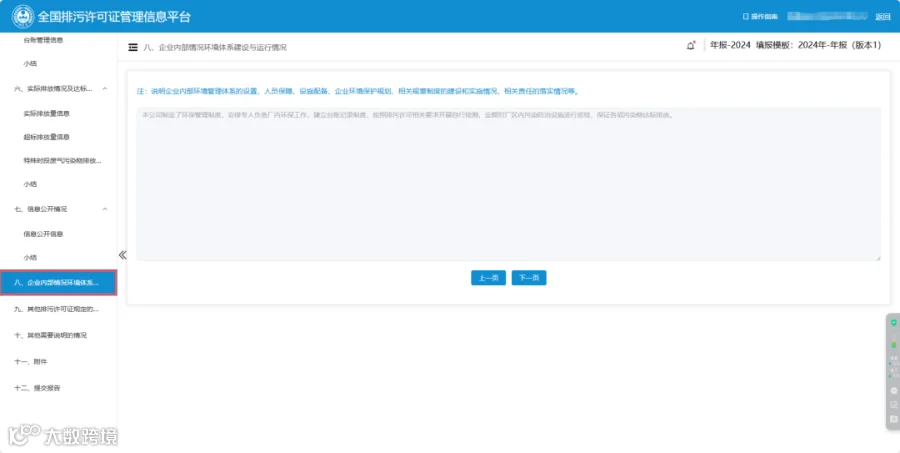Click the blurred user account name in header
This screenshot has width=900, height=453.
click(827, 16)
